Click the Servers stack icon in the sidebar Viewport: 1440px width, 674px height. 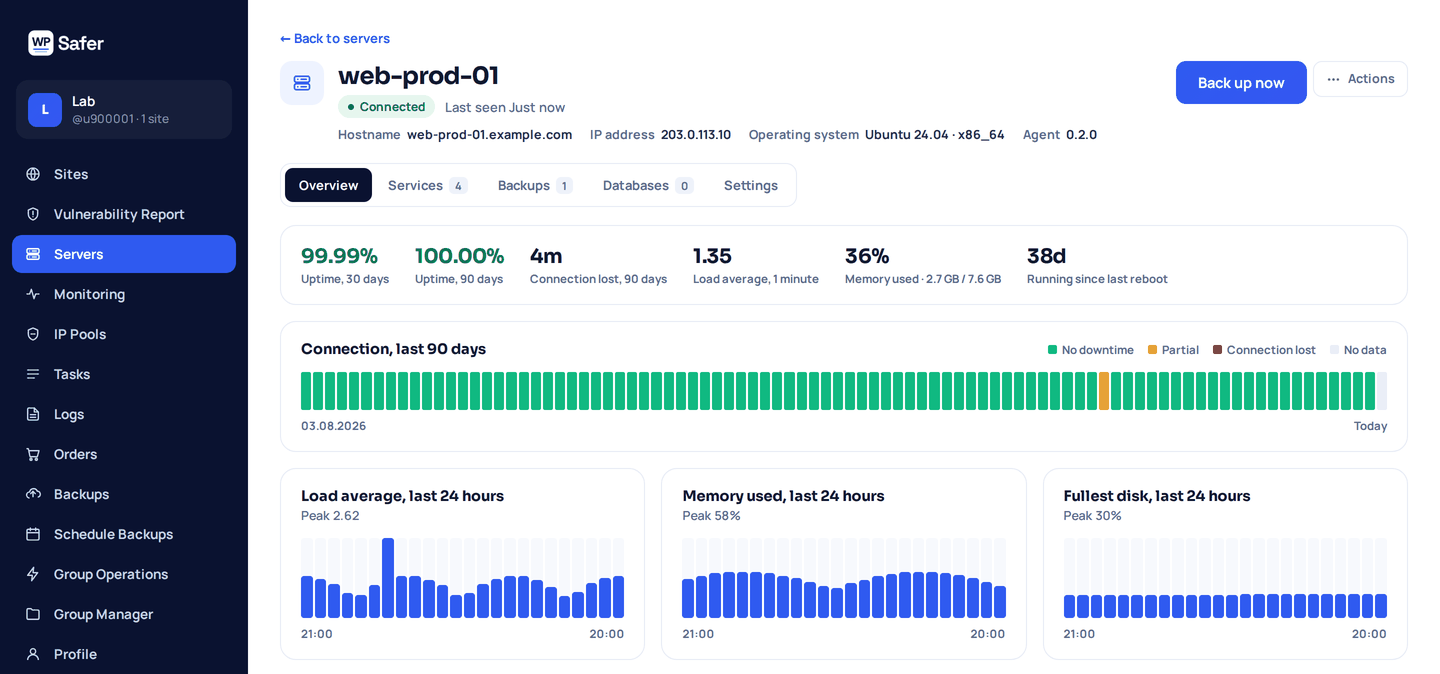pyautogui.click(x=33, y=254)
